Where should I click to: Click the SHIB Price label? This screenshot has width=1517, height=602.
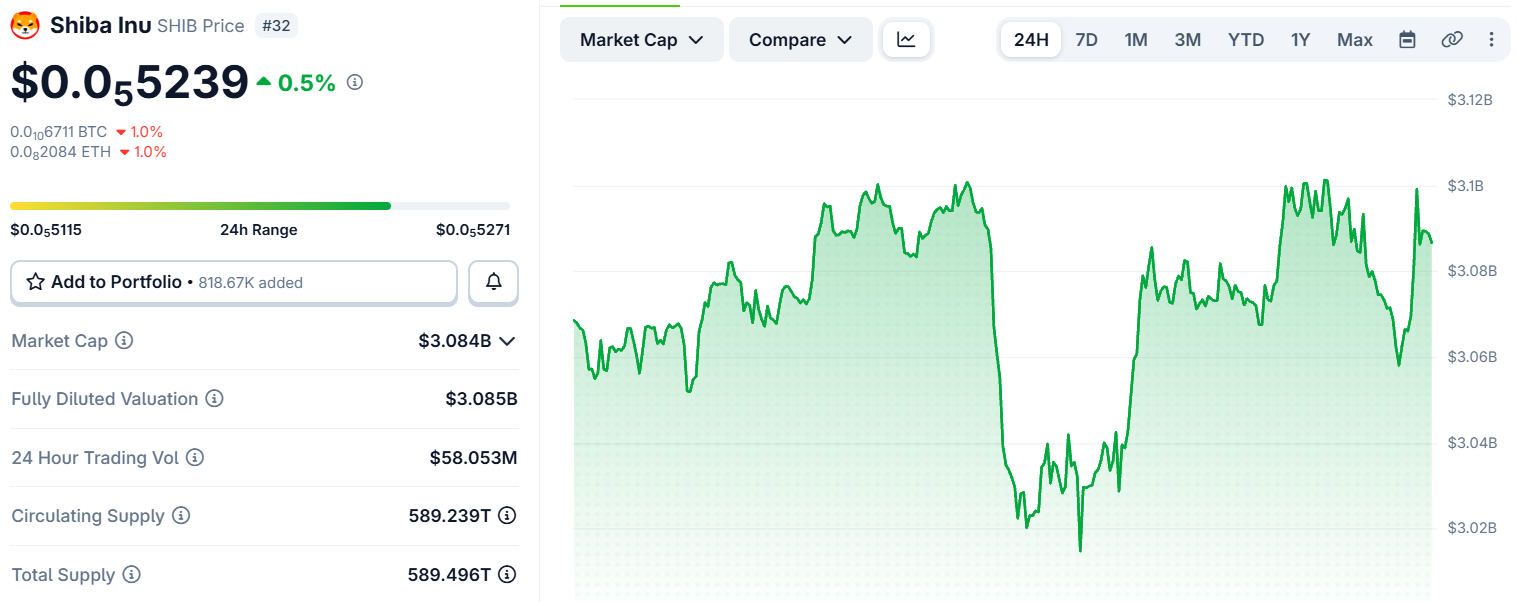201,26
